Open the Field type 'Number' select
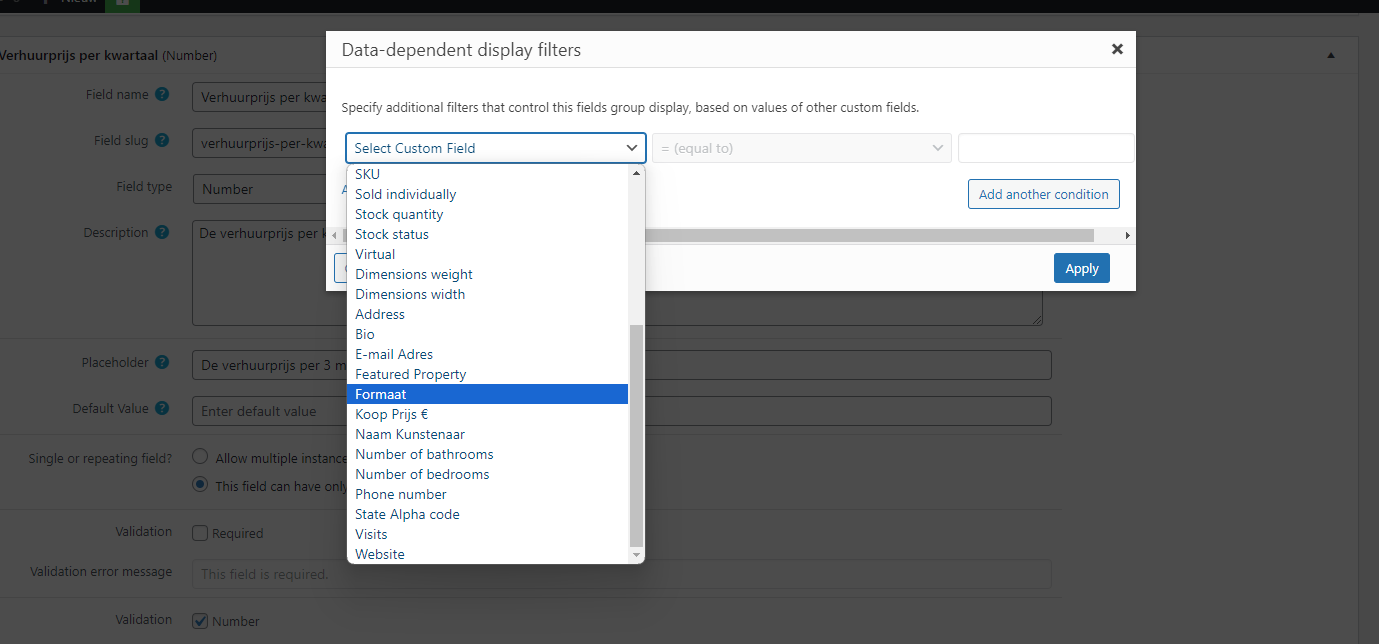This screenshot has height=644, width=1379. [x=259, y=189]
